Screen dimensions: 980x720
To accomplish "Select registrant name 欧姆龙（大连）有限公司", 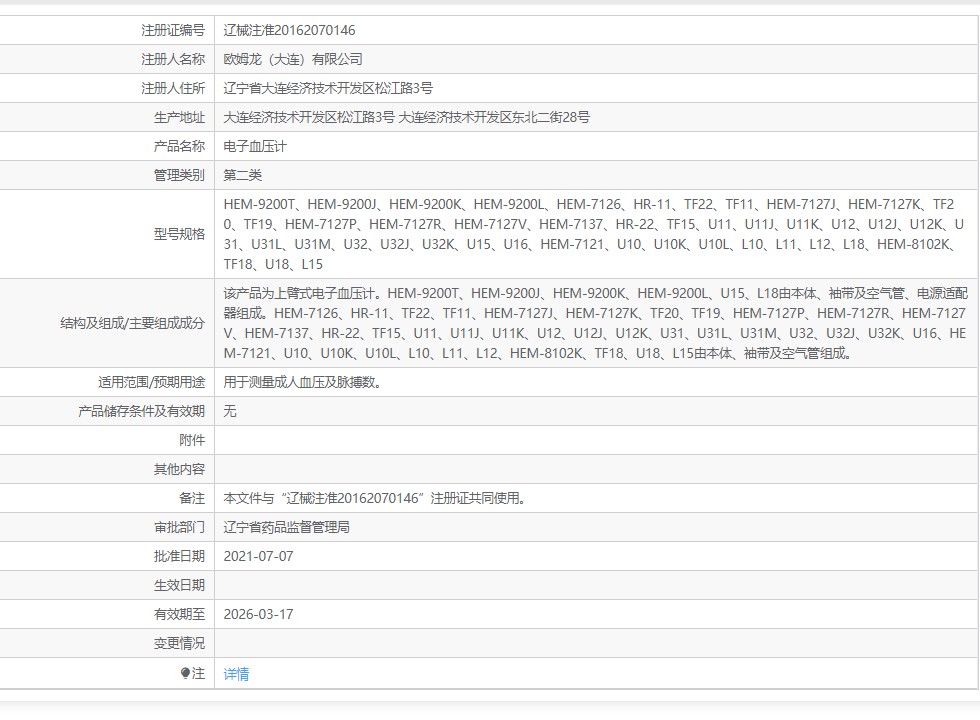I will (293, 59).
